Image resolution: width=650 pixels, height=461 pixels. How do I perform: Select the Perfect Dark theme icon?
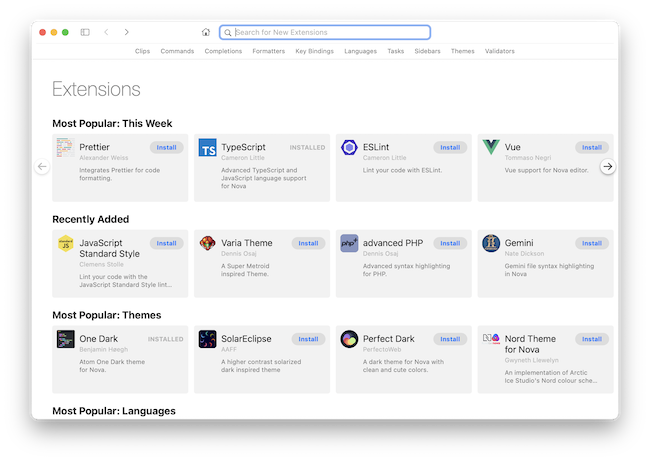coord(349,339)
